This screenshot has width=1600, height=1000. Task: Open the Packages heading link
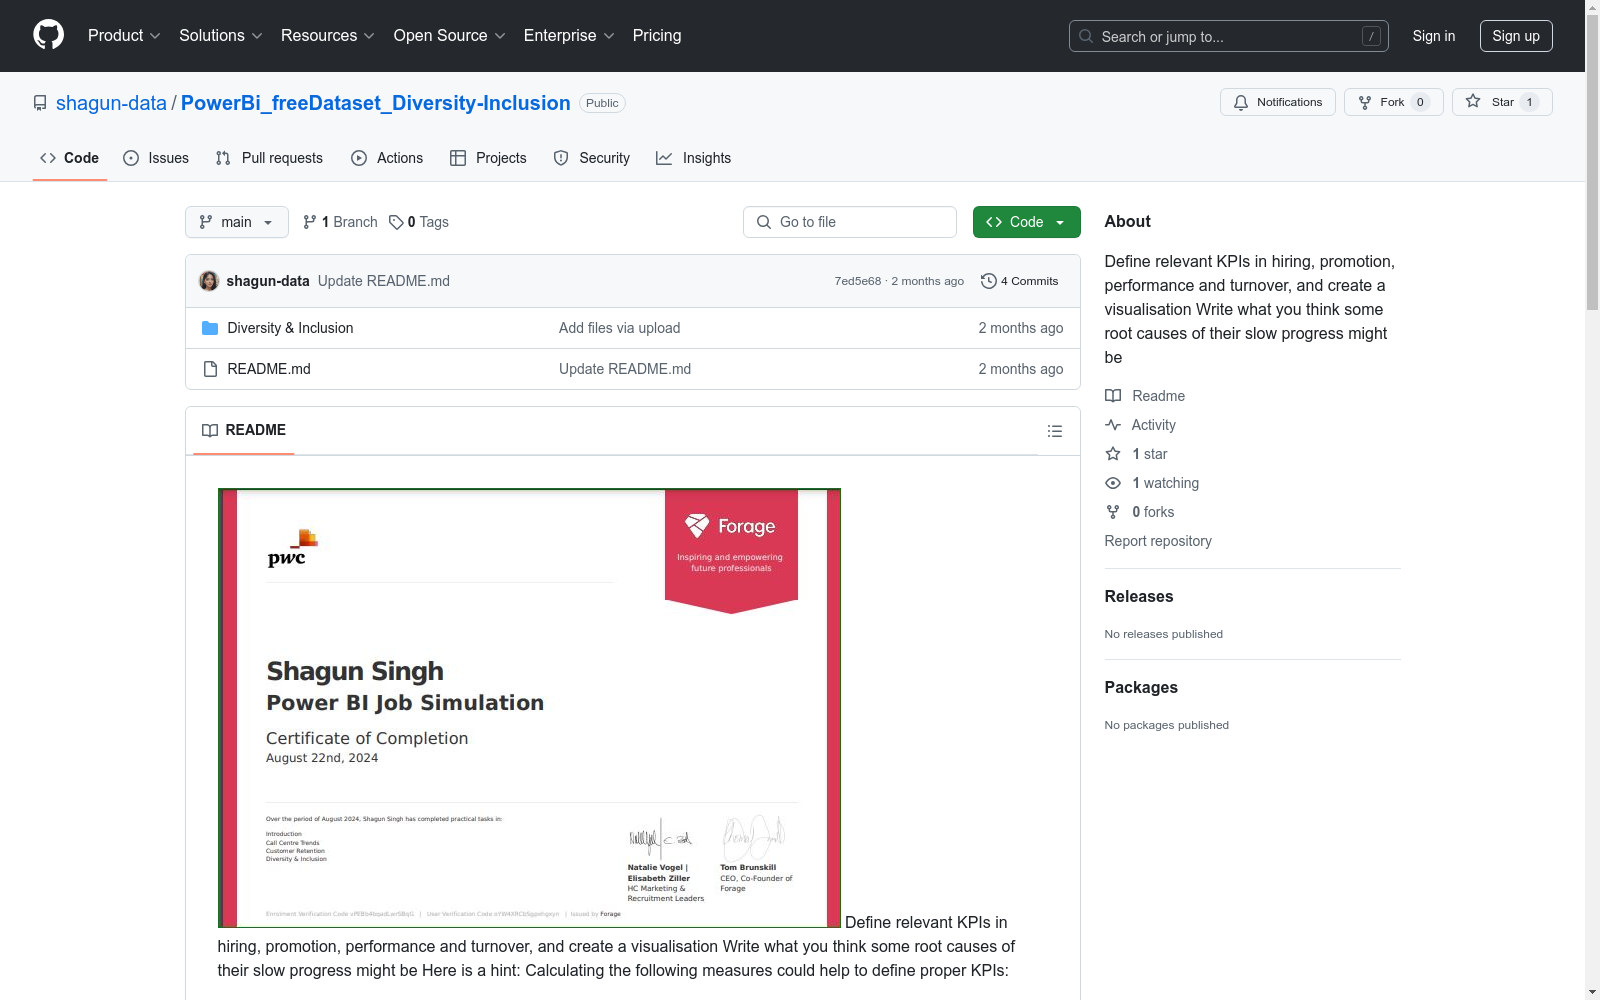click(x=1141, y=687)
